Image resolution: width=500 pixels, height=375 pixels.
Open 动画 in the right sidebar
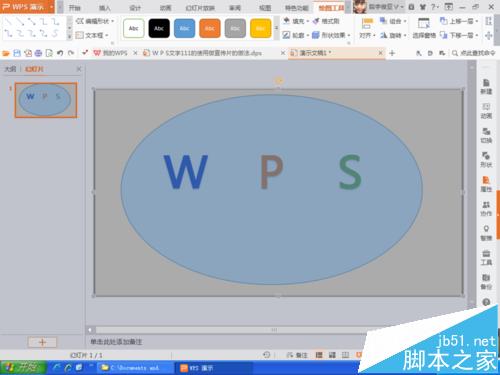click(486, 111)
